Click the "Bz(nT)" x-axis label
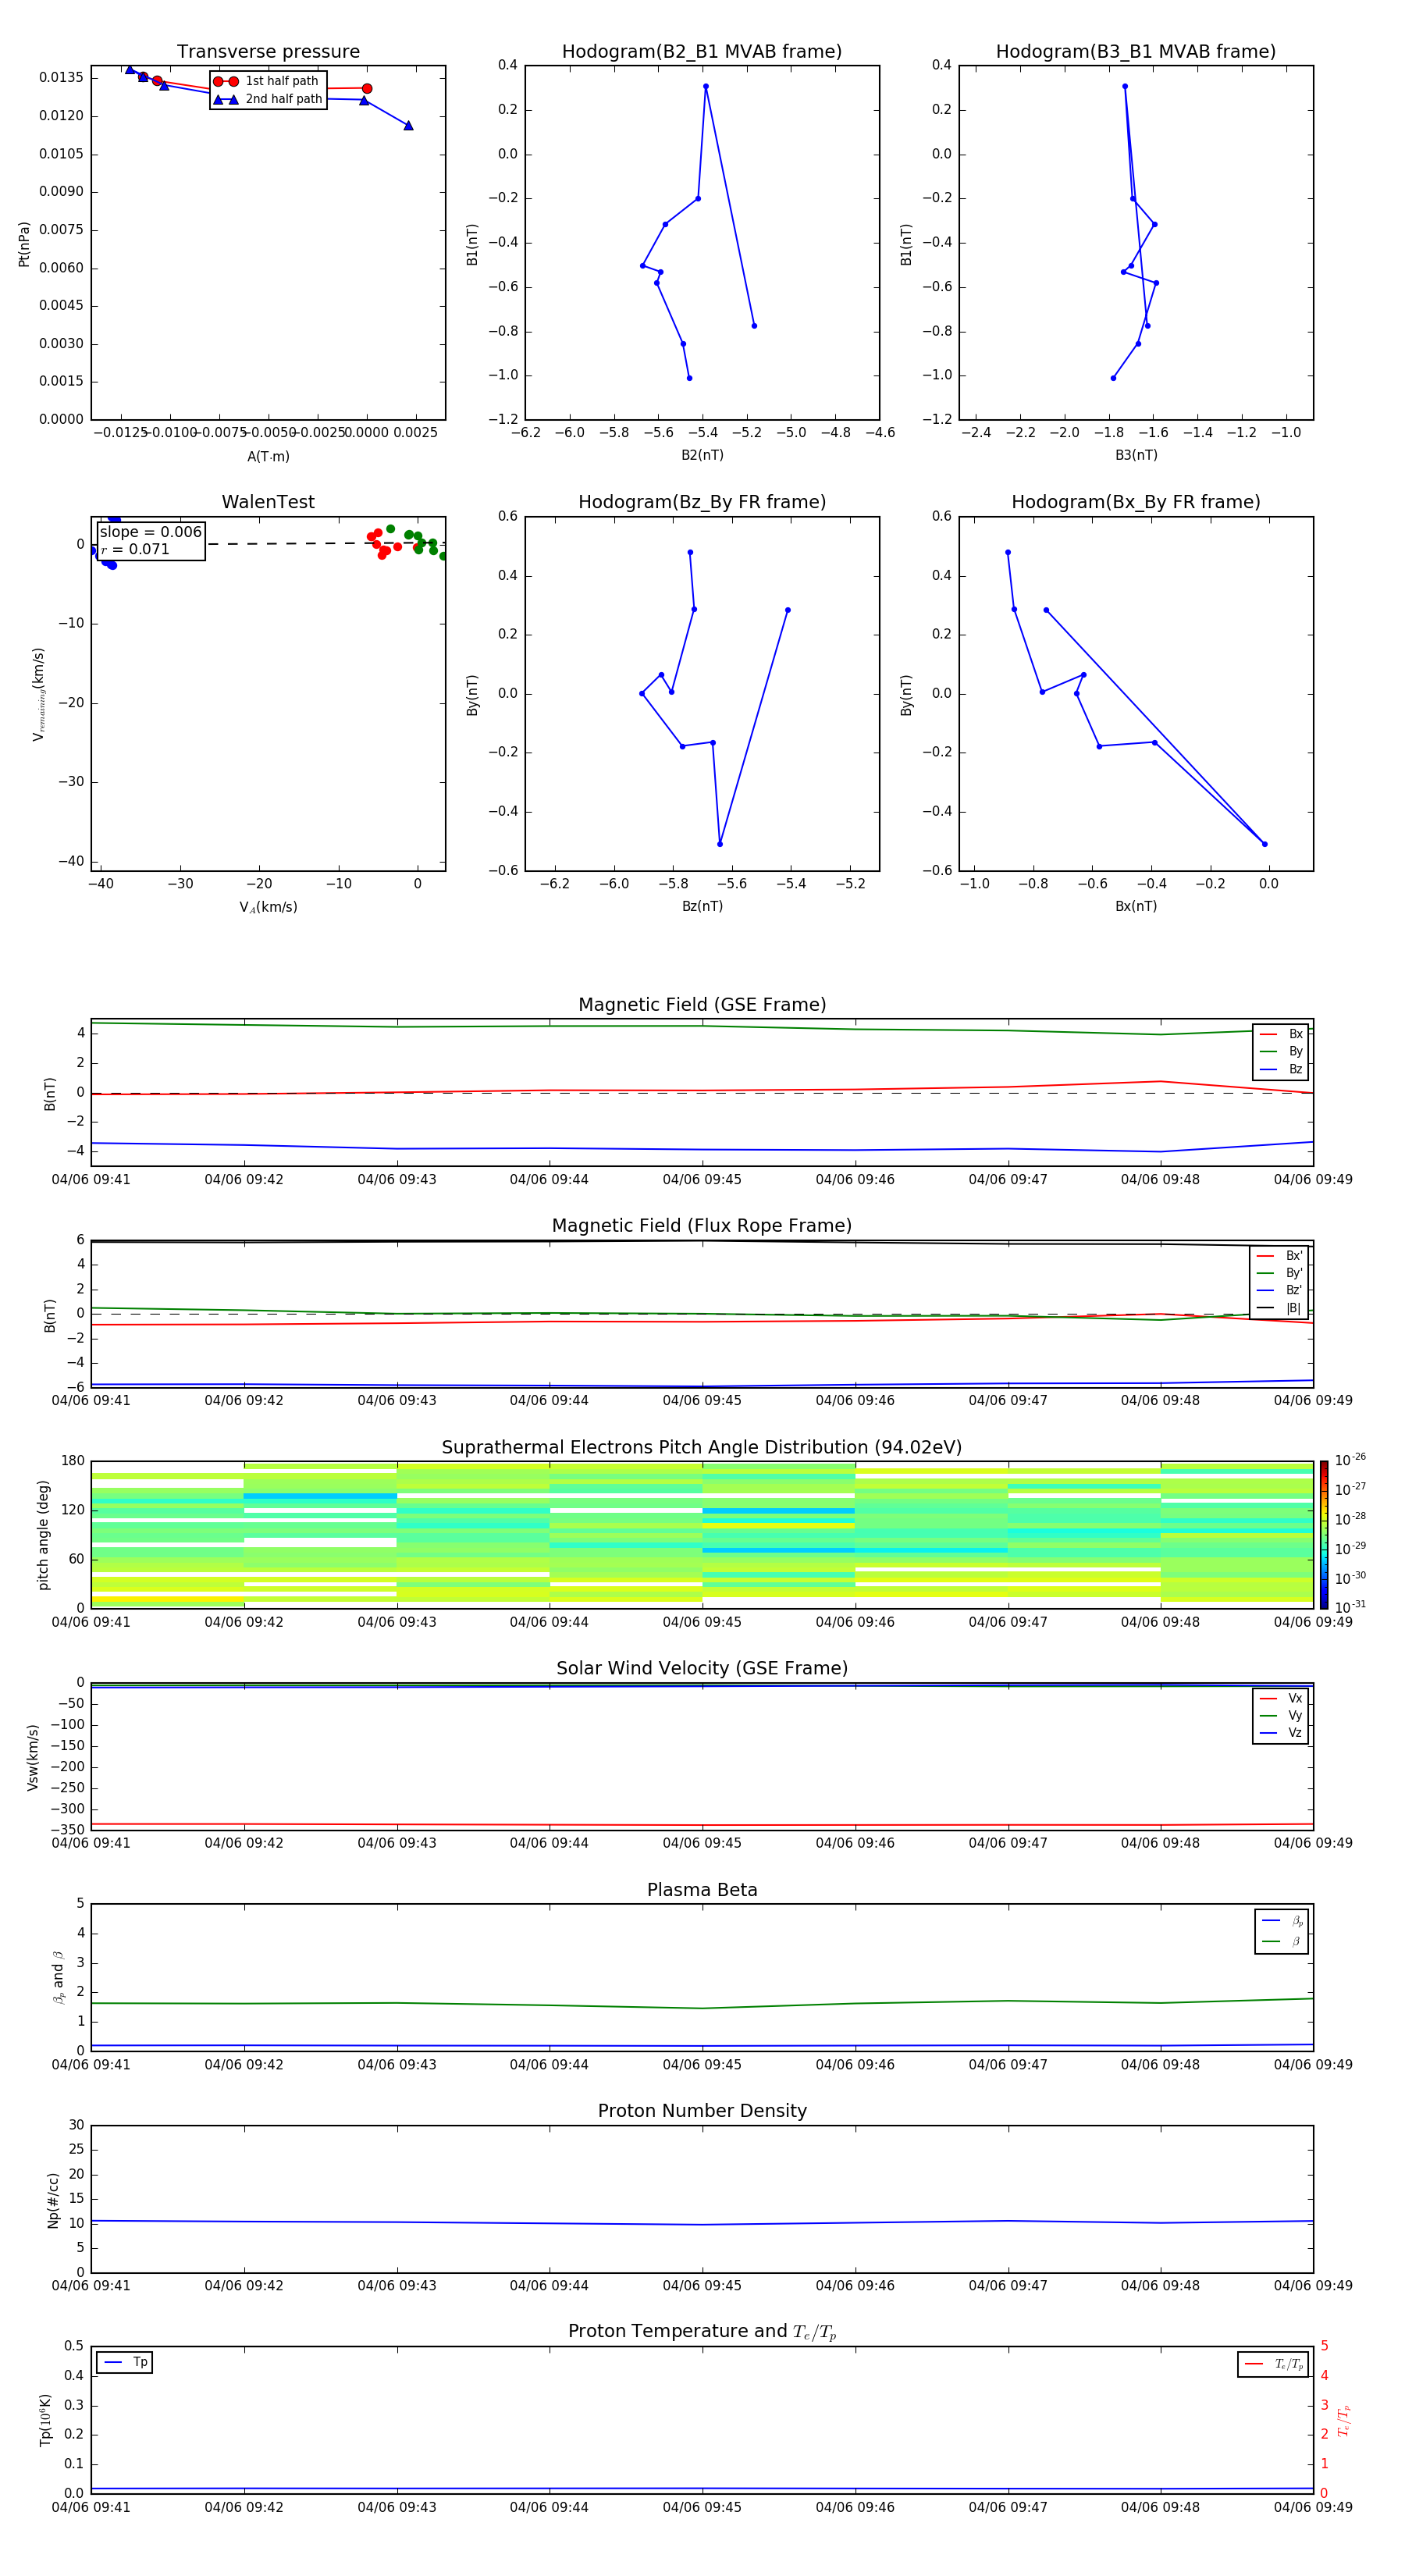This screenshot has height=2576, width=1405. click(x=702, y=906)
